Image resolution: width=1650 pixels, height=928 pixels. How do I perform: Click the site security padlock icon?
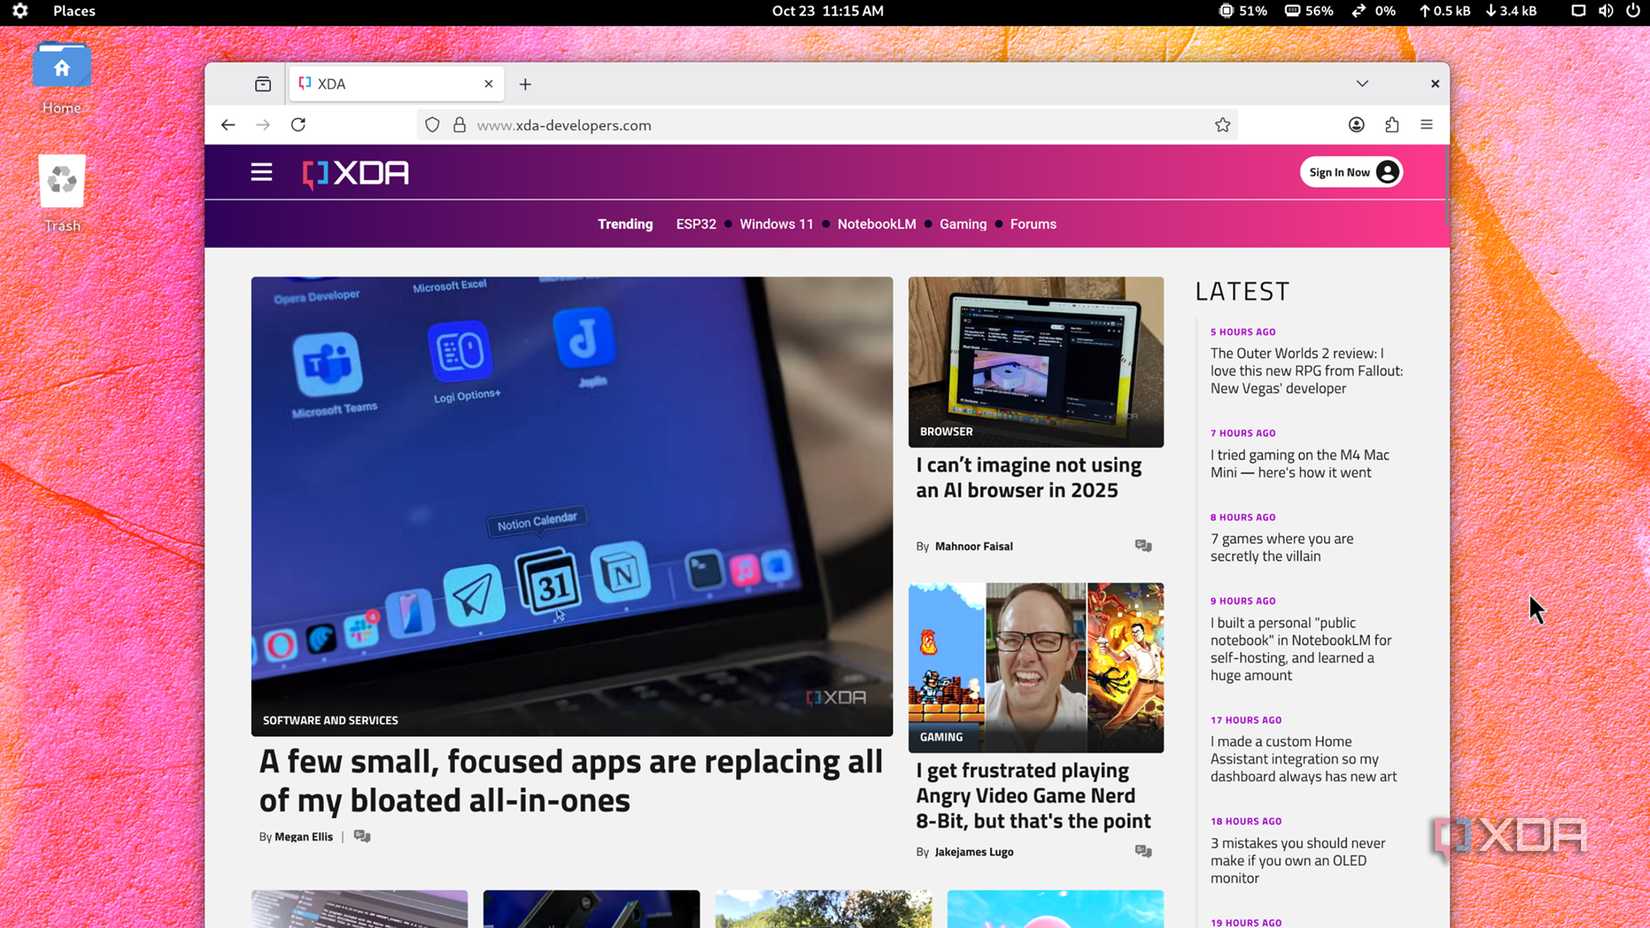tap(460, 125)
